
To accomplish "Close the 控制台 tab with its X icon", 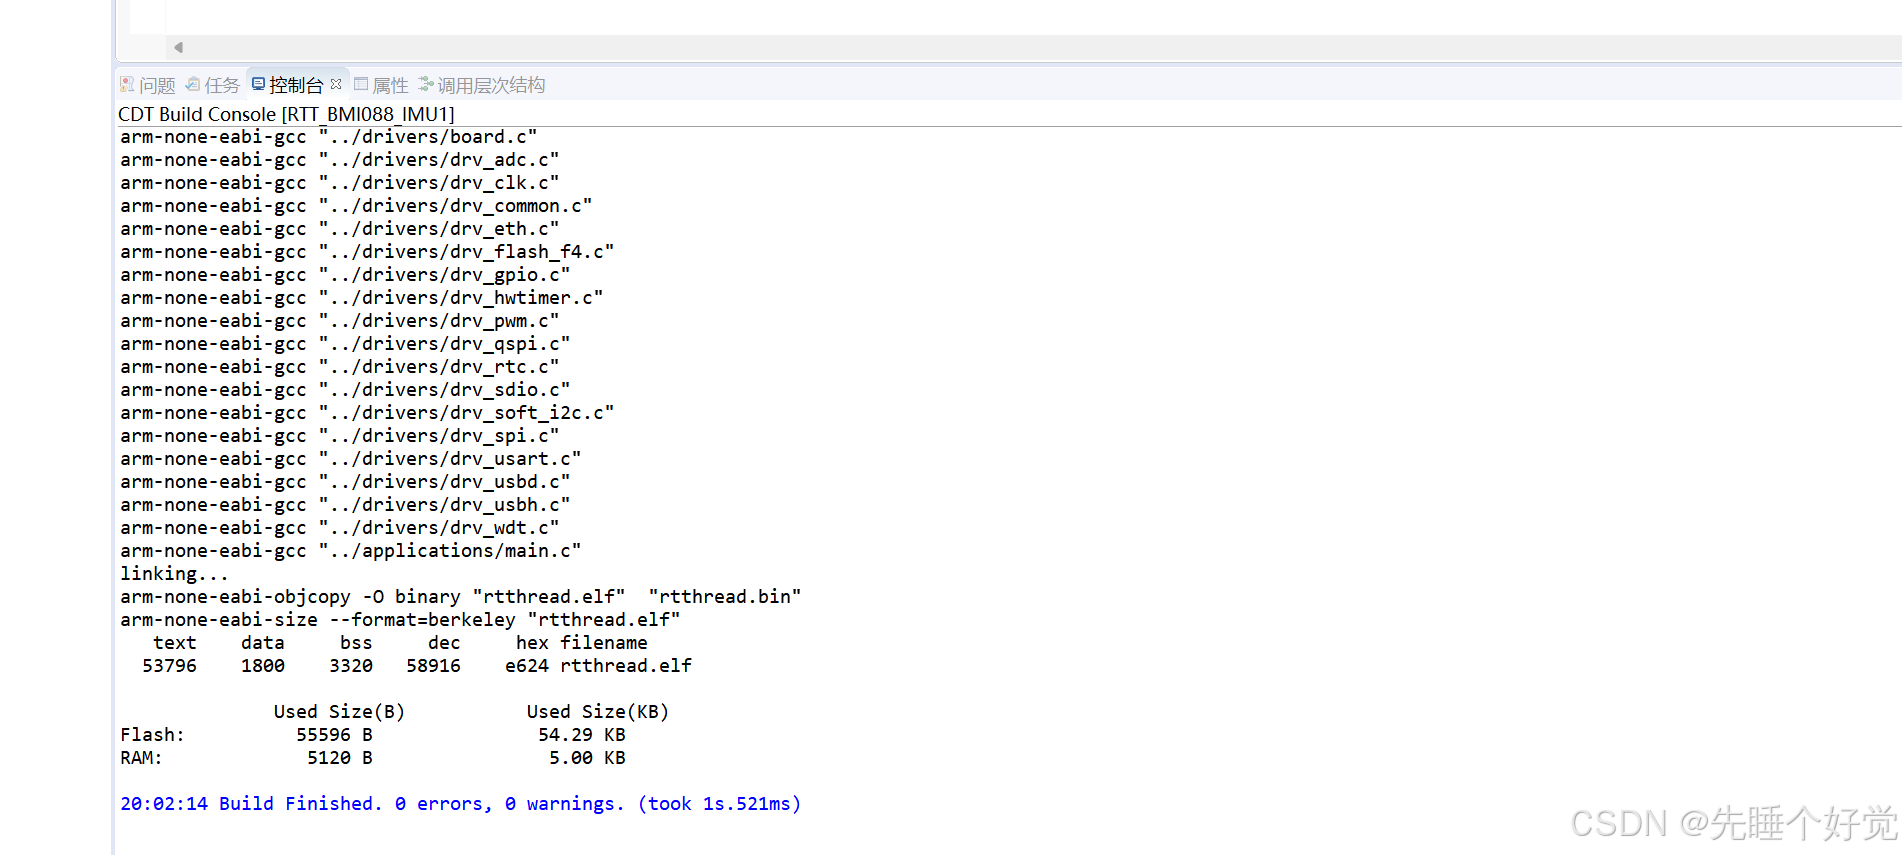I will [336, 84].
